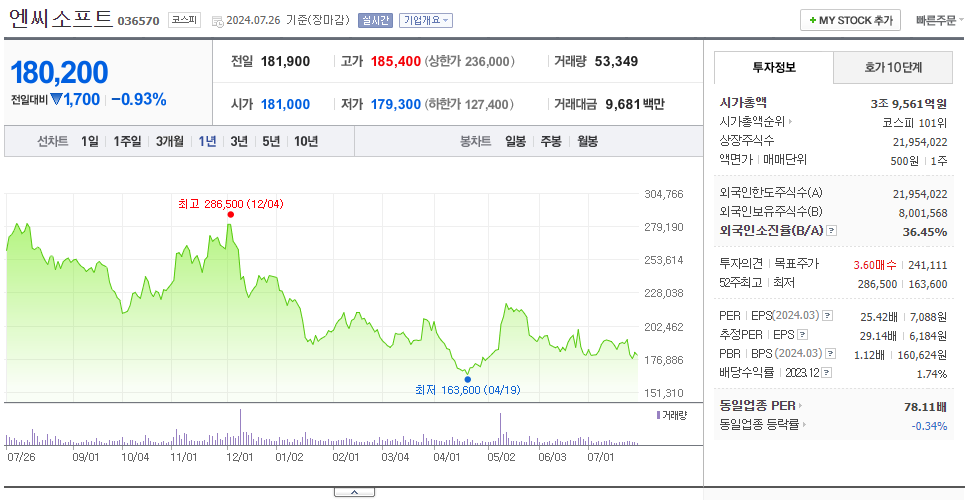Viewport: 968px width, 500px height.
Task: Open the 빠른주문 dropdown
Action: (x=940, y=20)
